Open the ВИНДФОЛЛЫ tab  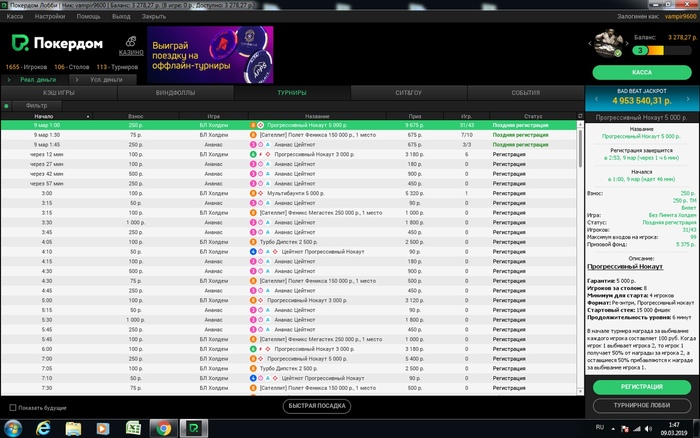175,93
